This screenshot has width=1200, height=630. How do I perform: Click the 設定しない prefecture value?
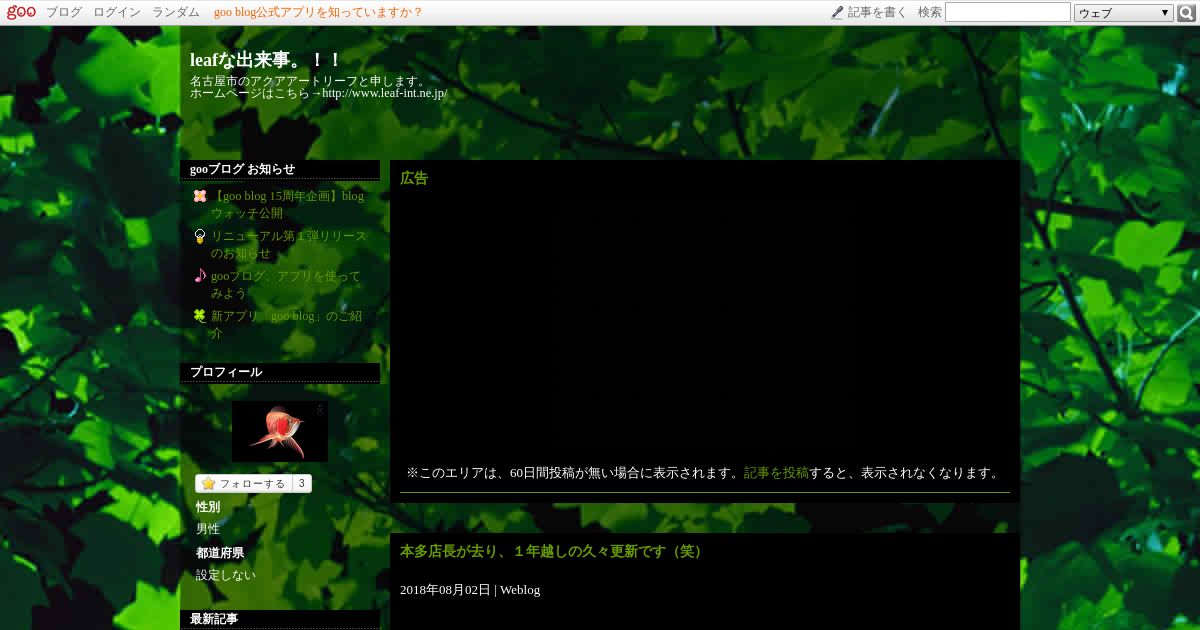[226, 575]
